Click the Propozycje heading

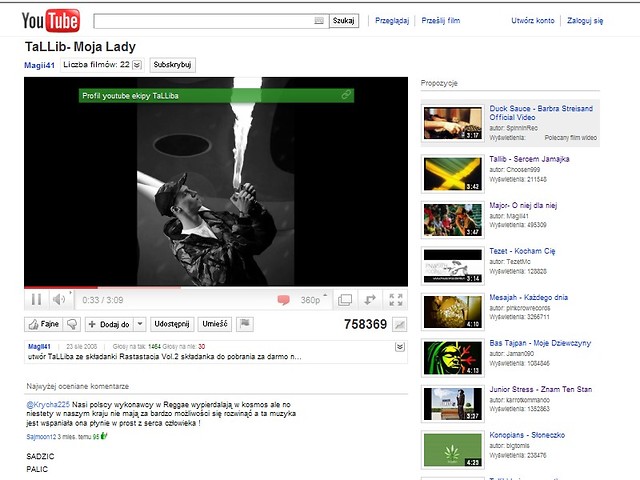tap(439, 83)
